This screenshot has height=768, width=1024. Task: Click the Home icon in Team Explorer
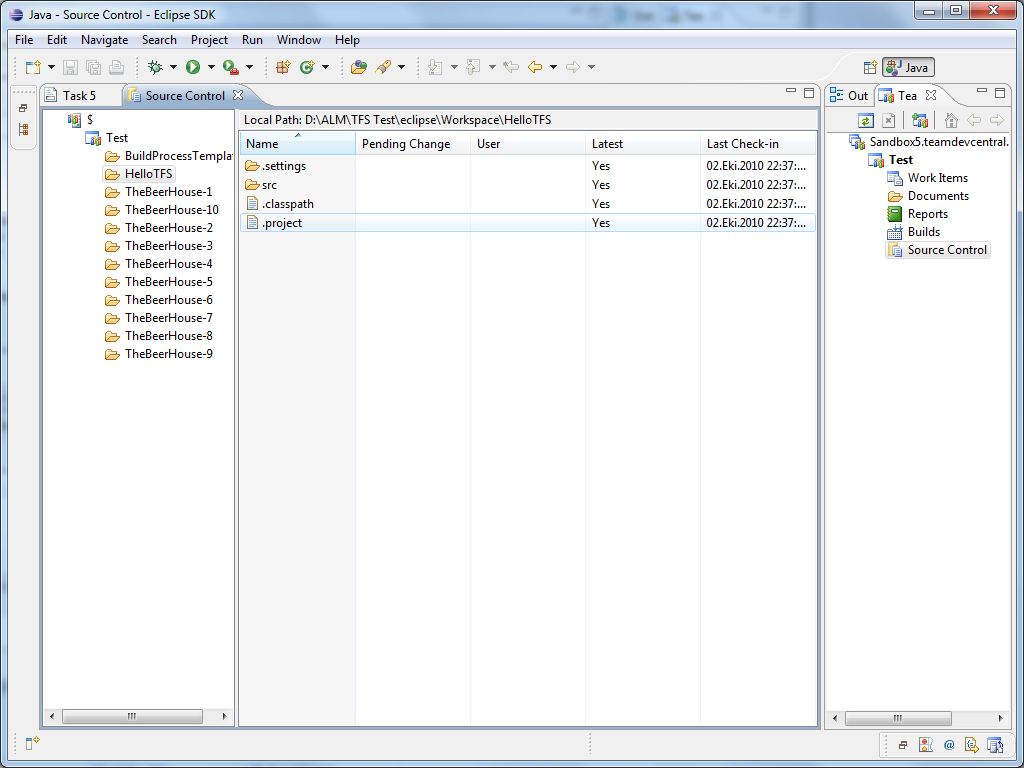951,120
